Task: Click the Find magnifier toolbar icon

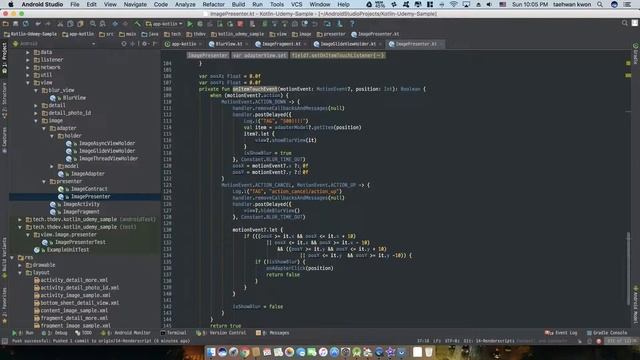Action: (93, 24)
